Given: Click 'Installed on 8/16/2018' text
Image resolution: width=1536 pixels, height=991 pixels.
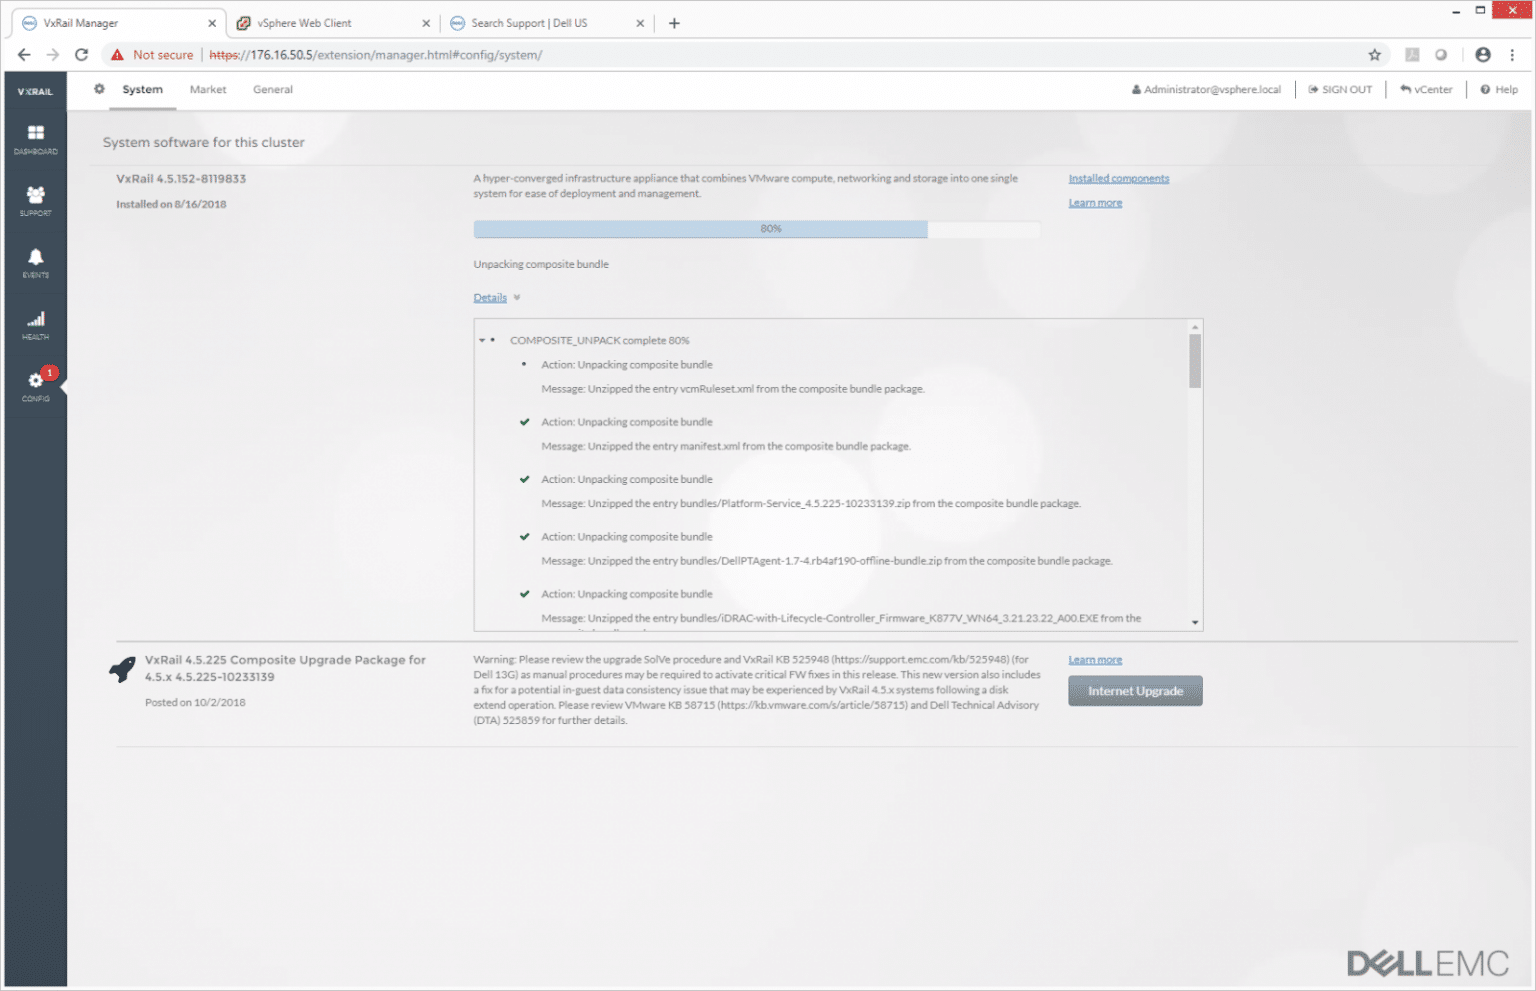Looking at the screenshot, I should (171, 204).
